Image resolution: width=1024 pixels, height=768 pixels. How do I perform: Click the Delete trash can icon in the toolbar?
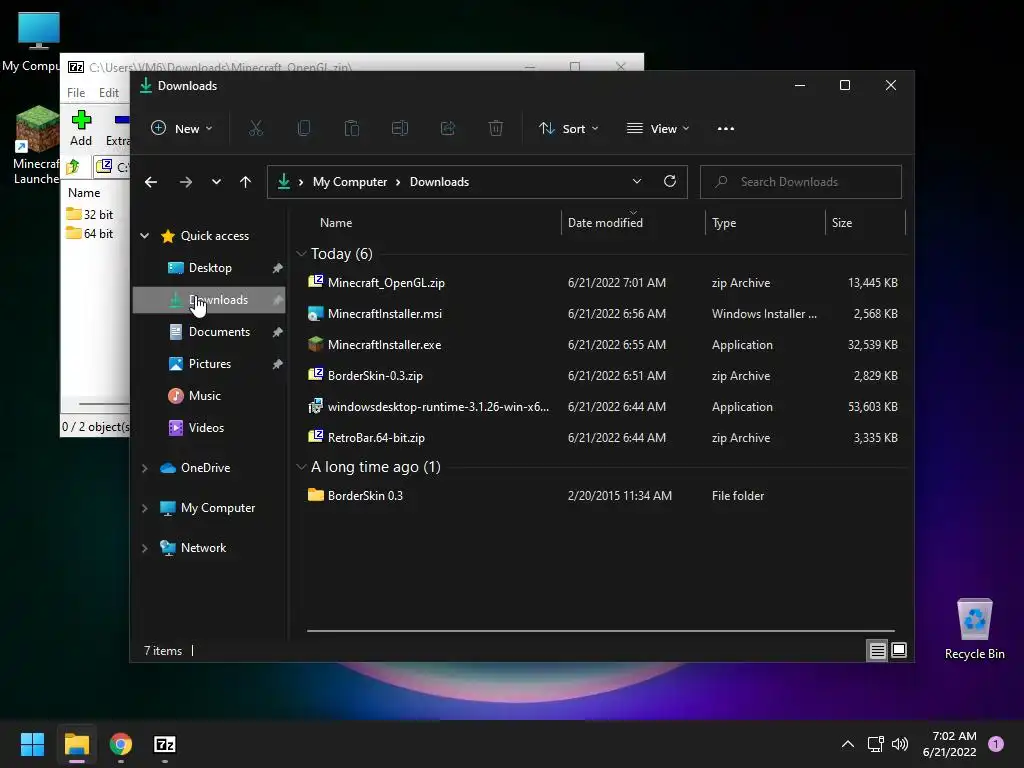(496, 129)
